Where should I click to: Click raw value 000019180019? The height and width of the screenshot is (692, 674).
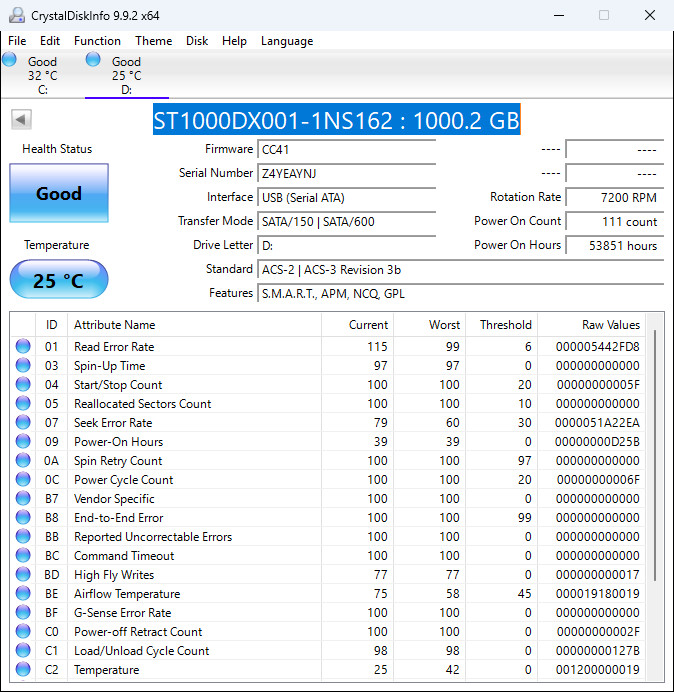(598, 593)
